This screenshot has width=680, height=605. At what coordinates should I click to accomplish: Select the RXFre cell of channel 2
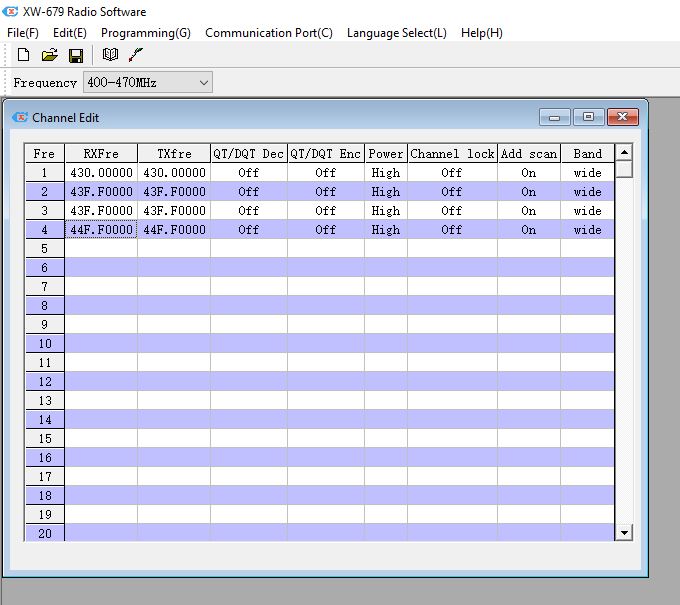[101, 192]
